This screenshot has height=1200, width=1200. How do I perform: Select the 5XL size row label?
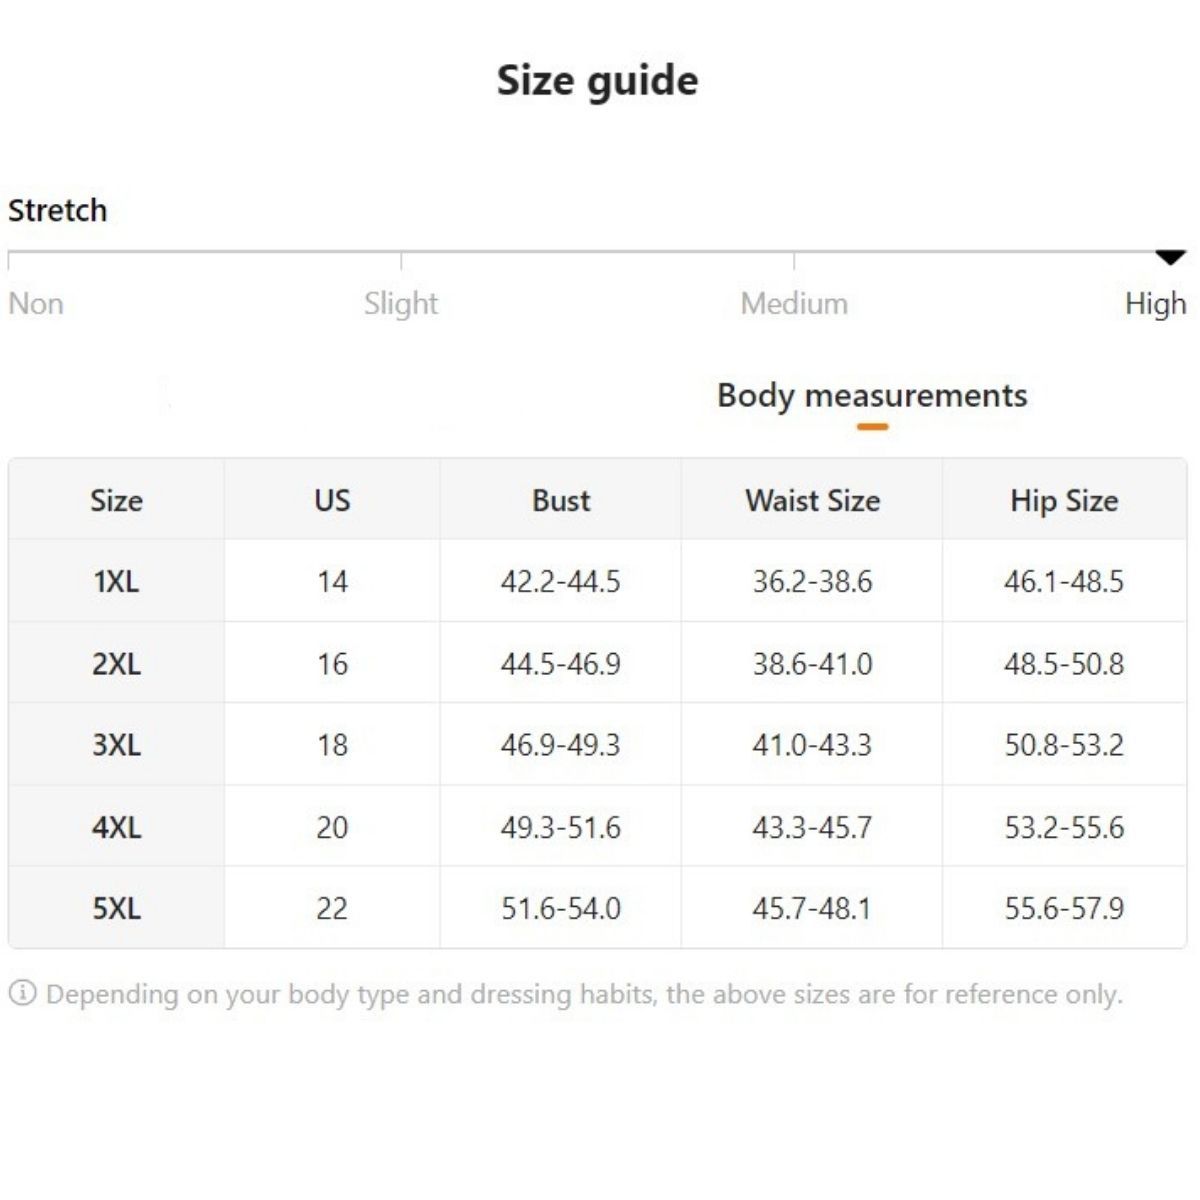[x=116, y=908]
